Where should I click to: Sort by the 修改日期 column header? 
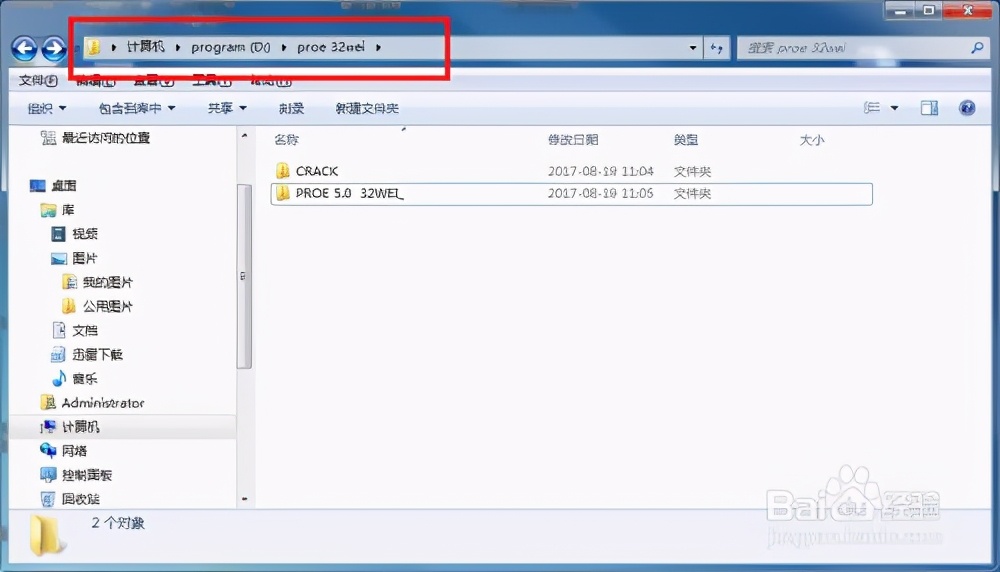pyautogui.click(x=573, y=140)
